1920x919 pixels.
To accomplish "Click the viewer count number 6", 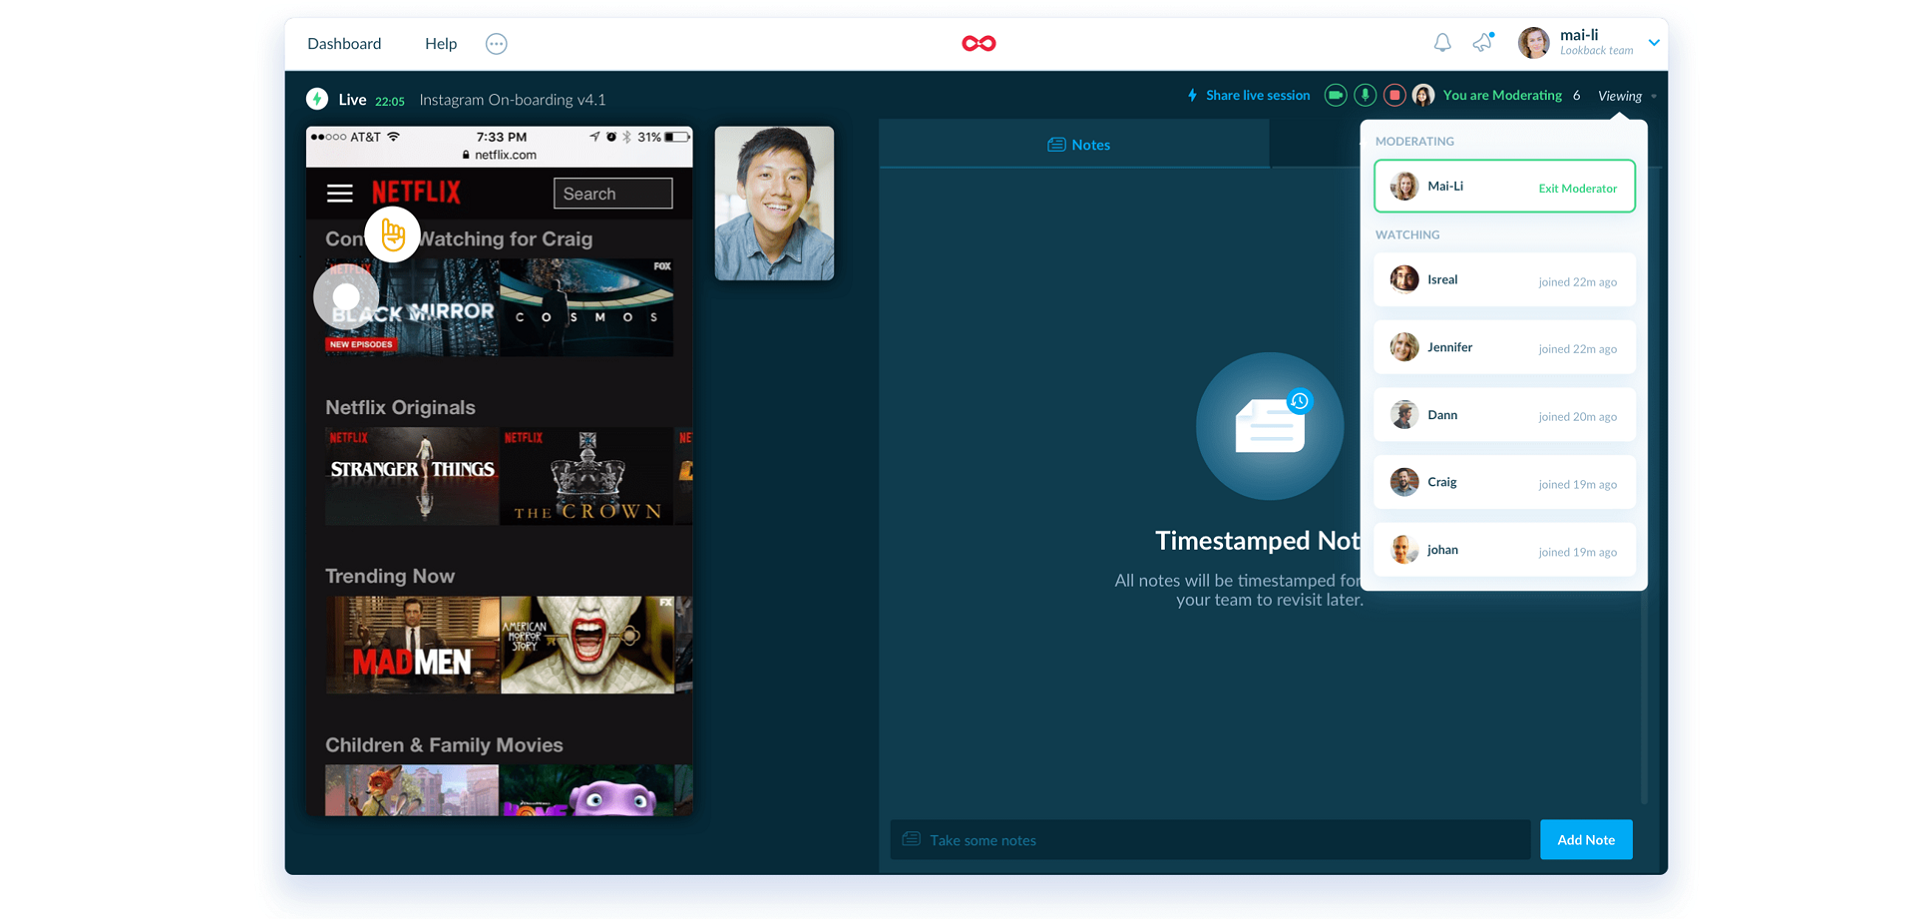I will pyautogui.click(x=1576, y=96).
